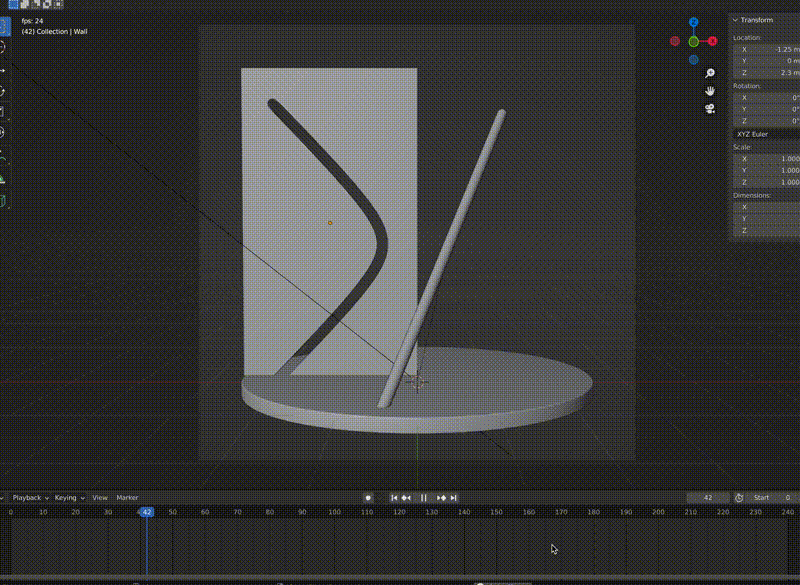Select the highlighted Select Box tool

pos(4,27)
